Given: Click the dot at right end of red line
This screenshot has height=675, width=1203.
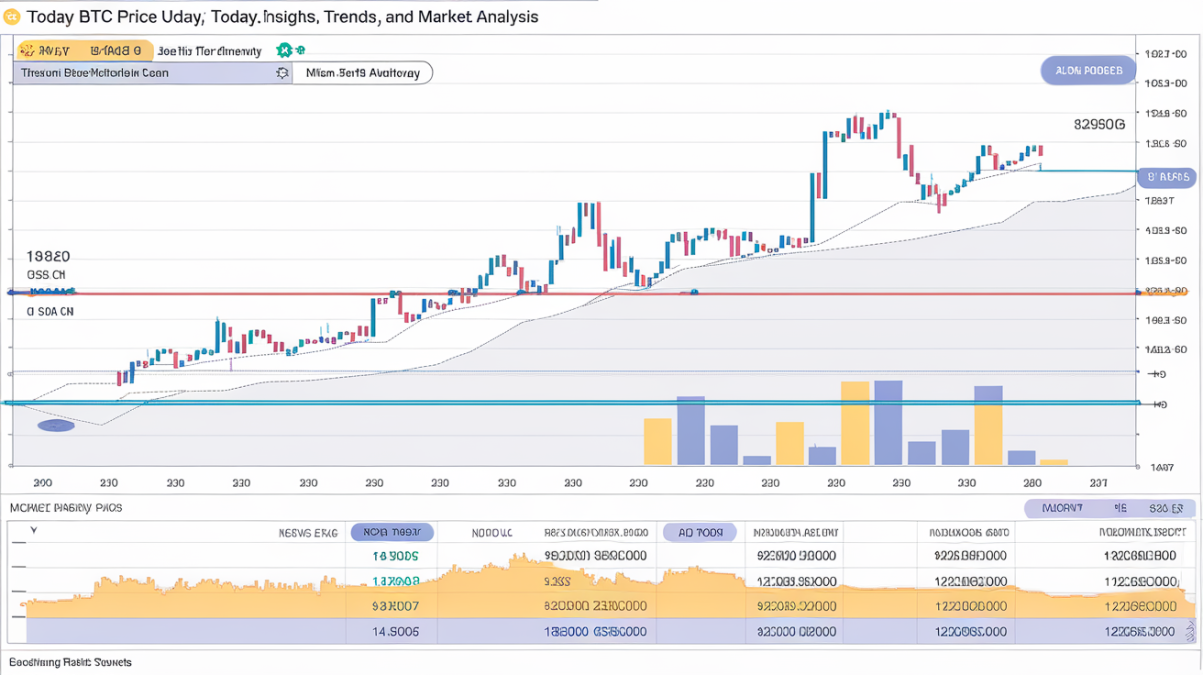Looking at the screenshot, I should point(1140,292).
